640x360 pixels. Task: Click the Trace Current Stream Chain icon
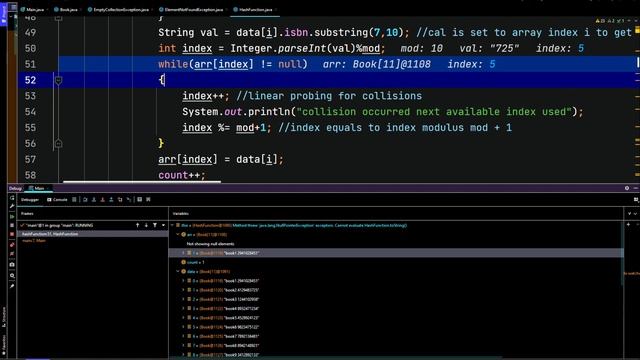point(148,200)
